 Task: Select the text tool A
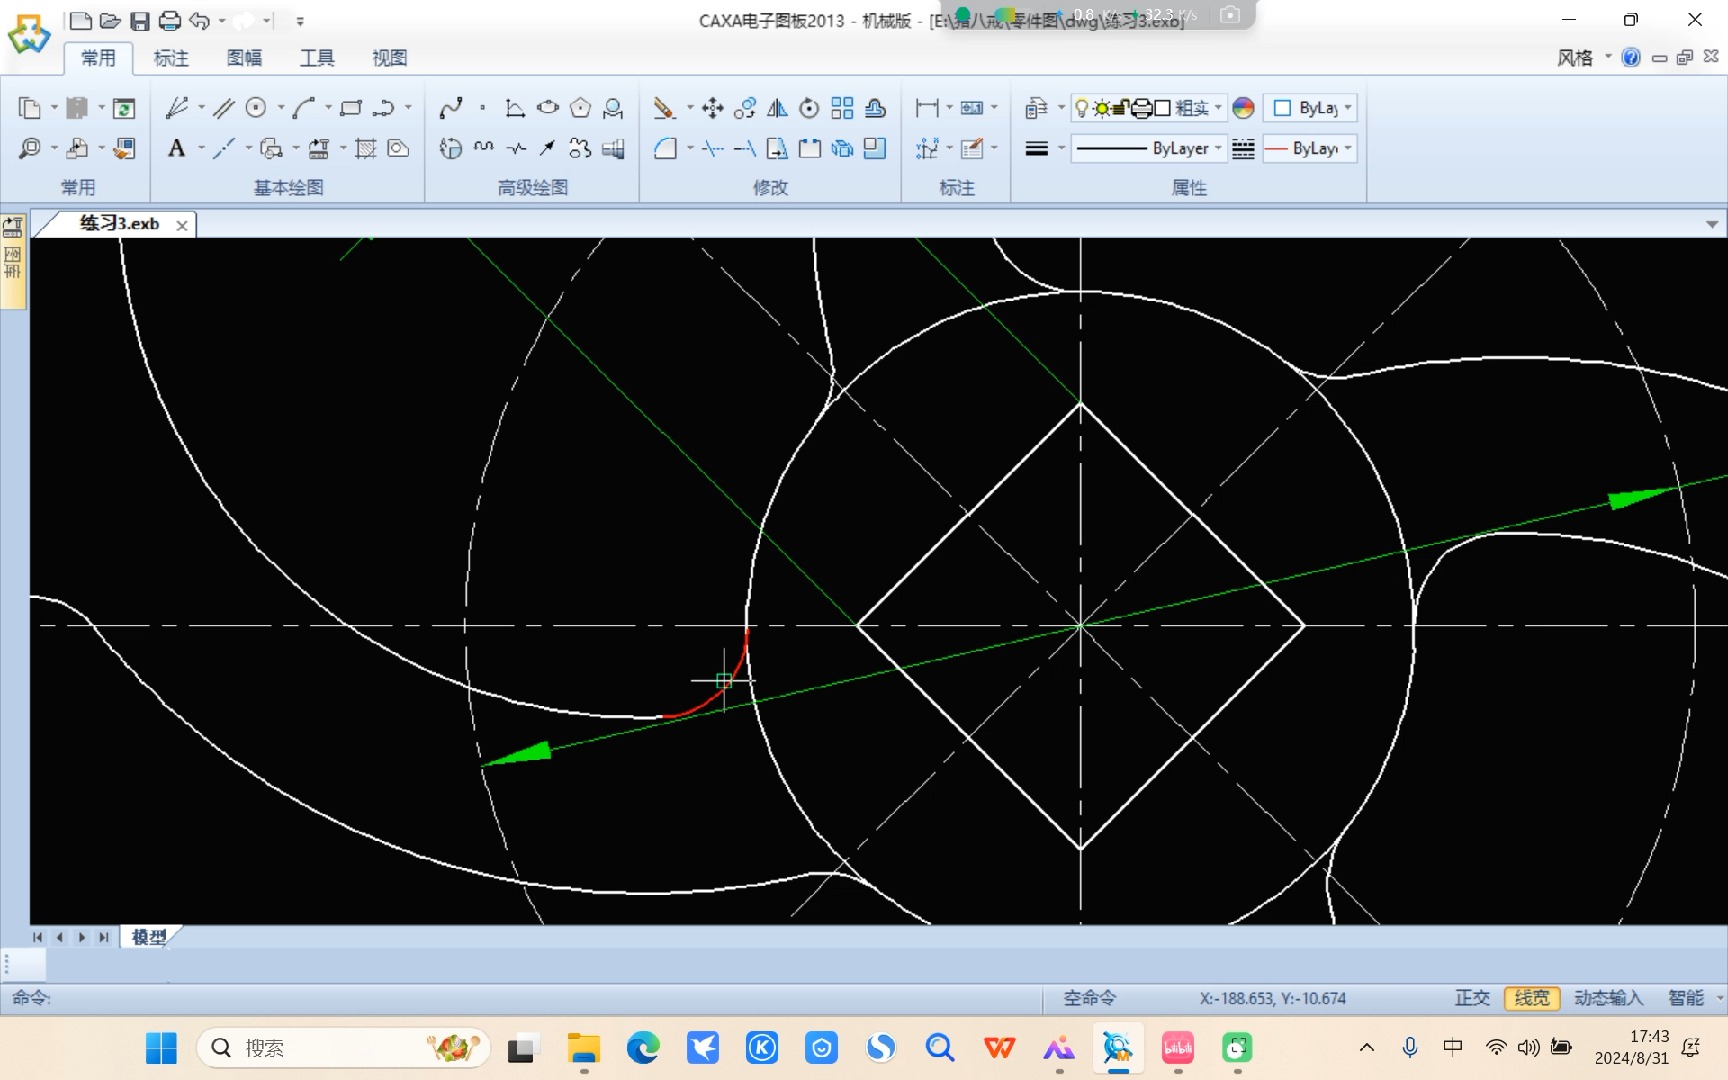pyautogui.click(x=177, y=148)
